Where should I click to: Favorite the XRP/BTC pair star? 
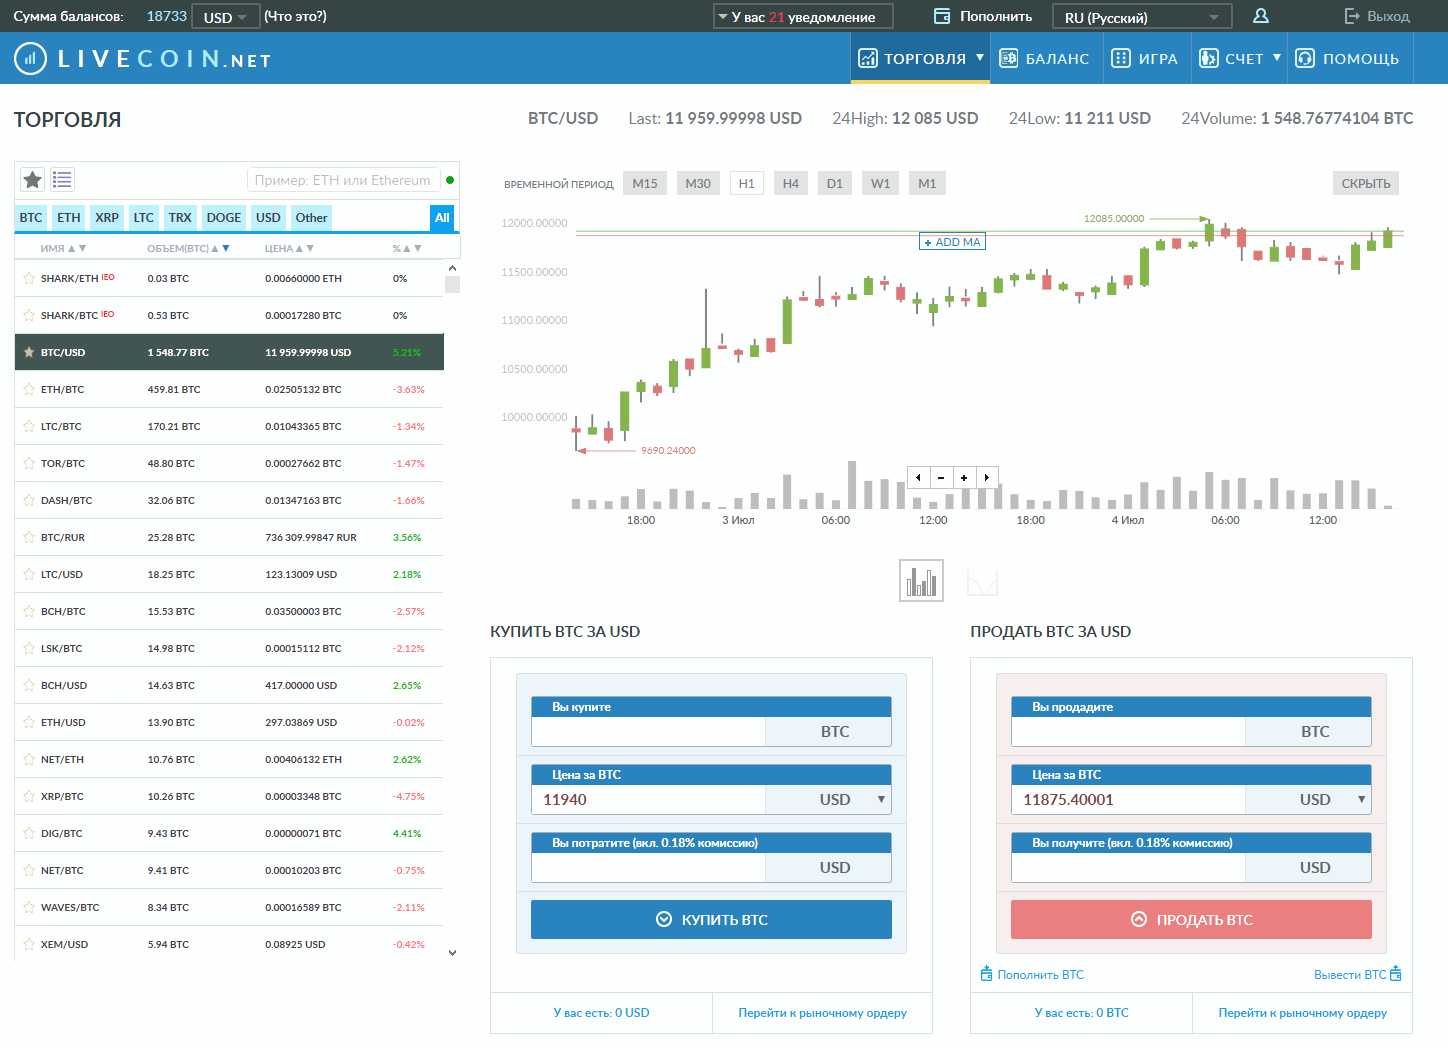(29, 796)
